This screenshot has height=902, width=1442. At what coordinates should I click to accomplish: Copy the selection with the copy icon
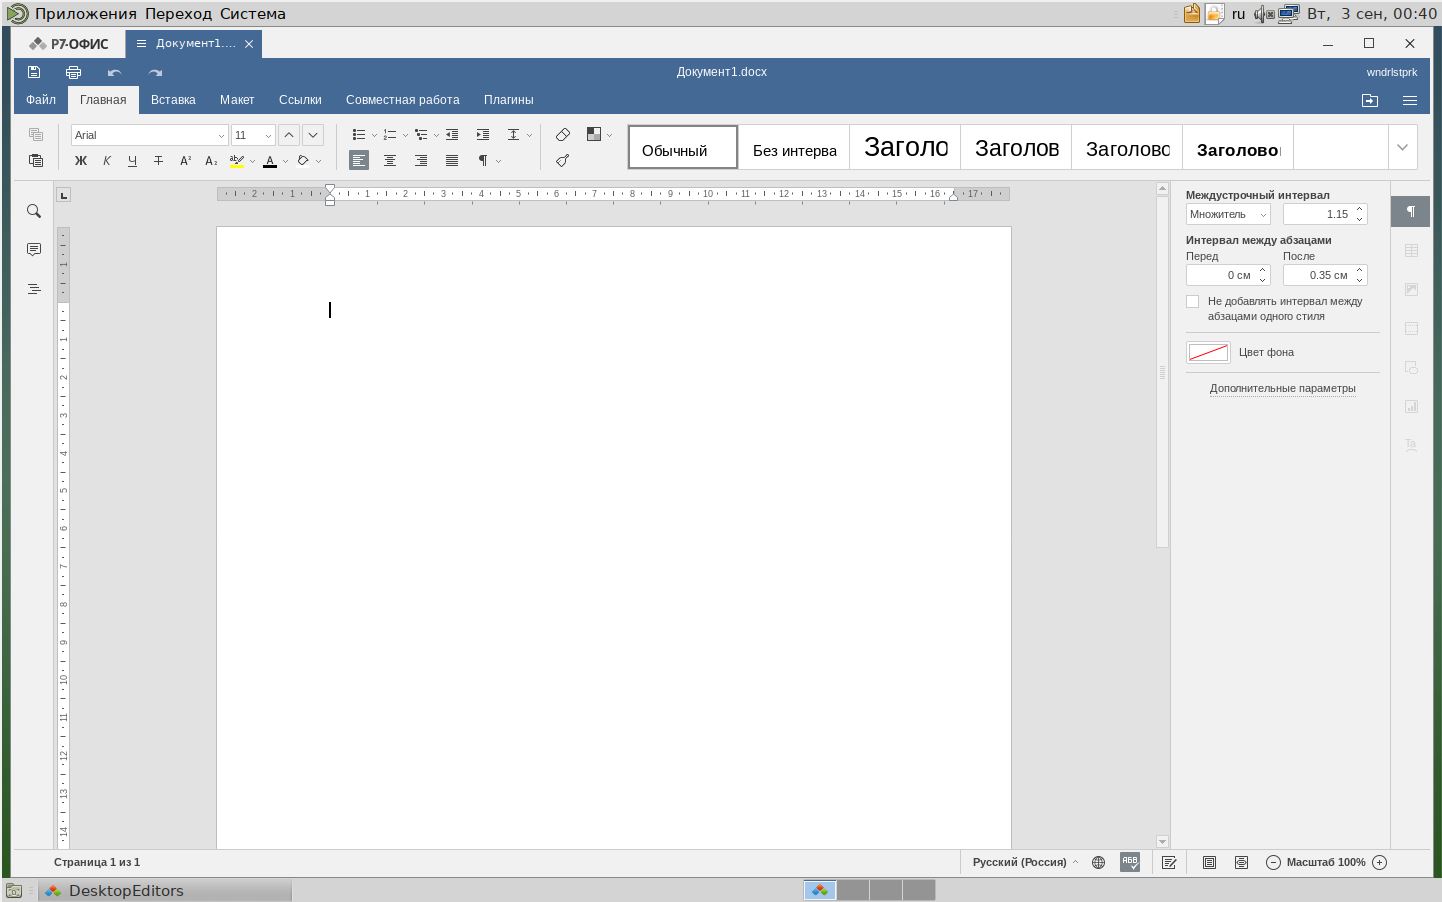coord(36,135)
